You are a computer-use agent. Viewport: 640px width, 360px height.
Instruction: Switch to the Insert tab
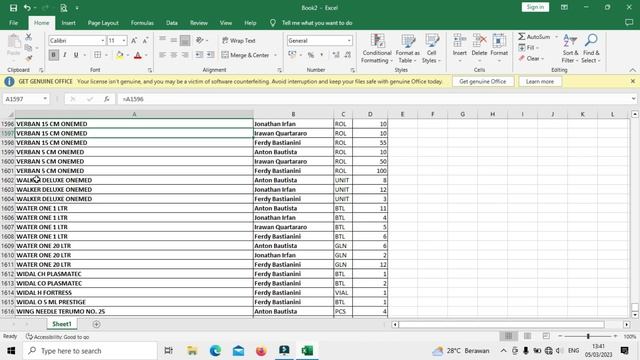68,23
